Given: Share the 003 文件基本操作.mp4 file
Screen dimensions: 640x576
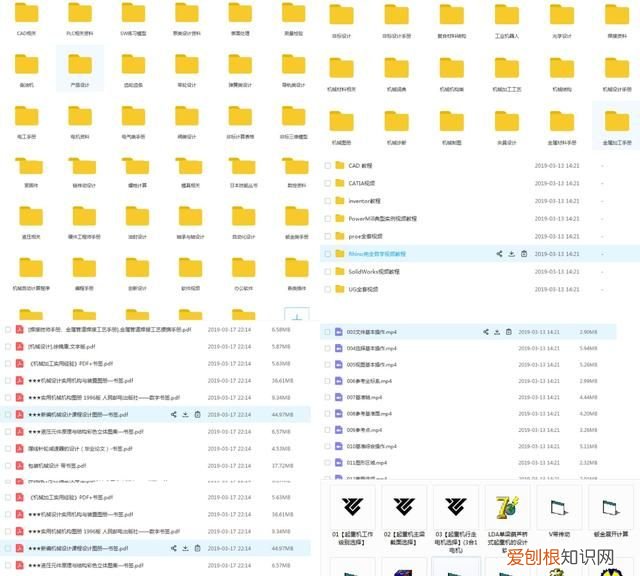Looking at the screenshot, I should pos(484,331).
